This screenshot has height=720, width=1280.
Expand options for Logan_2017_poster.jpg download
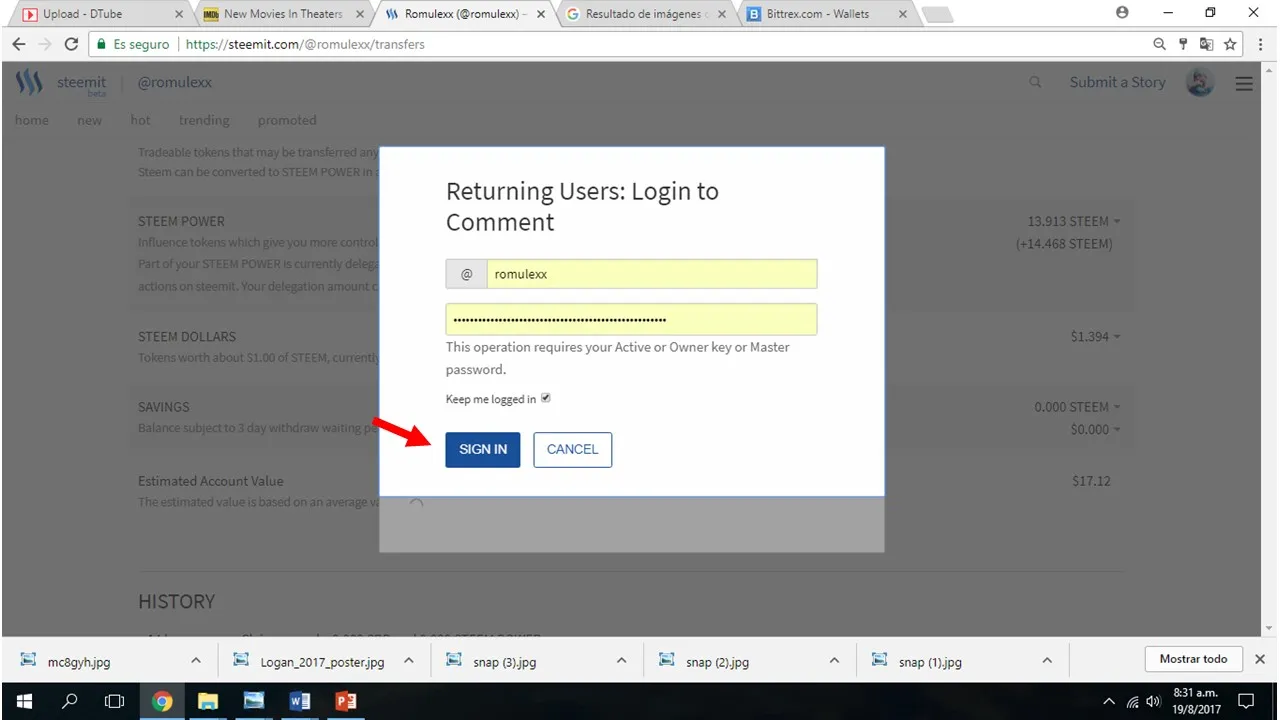[x=409, y=661]
